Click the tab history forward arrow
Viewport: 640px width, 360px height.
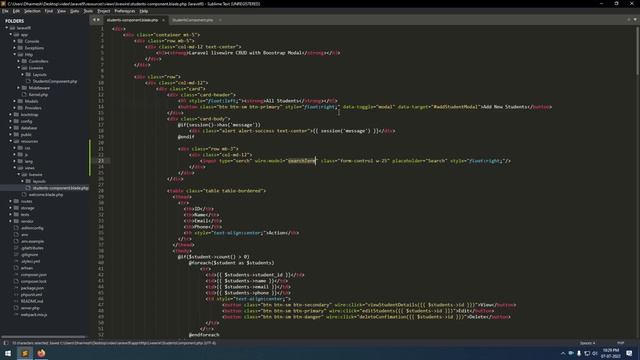[98, 20]
